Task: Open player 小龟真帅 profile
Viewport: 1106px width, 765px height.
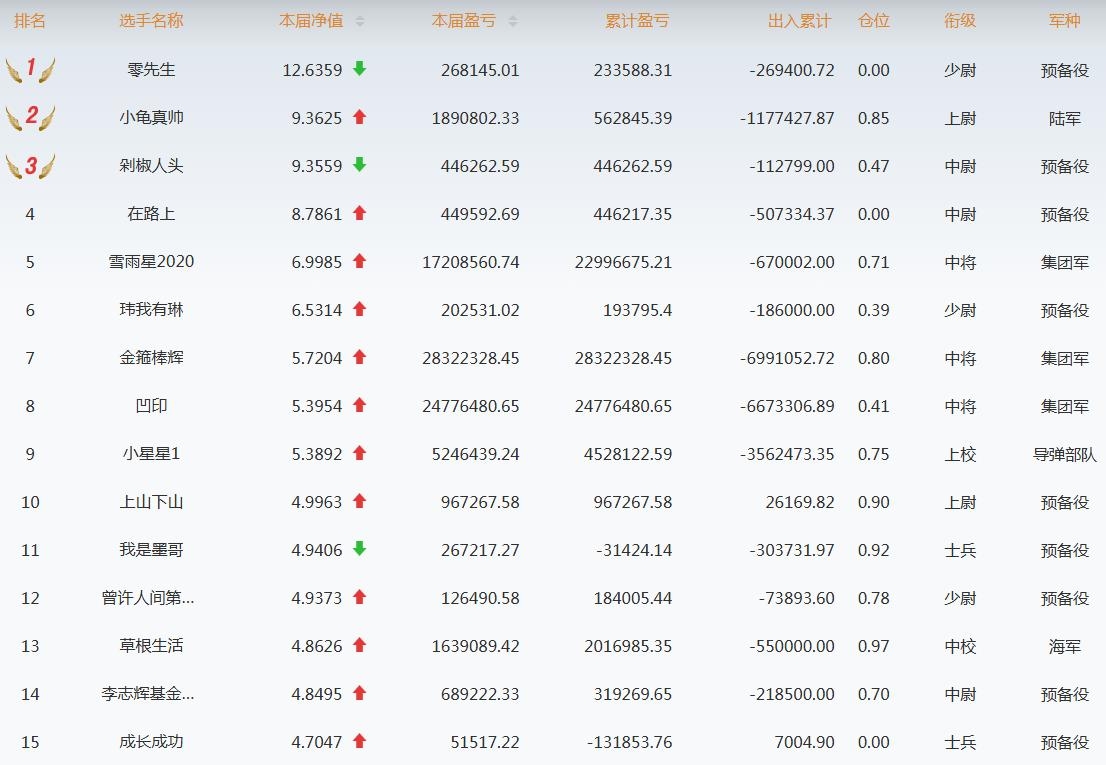Action: 151,118
